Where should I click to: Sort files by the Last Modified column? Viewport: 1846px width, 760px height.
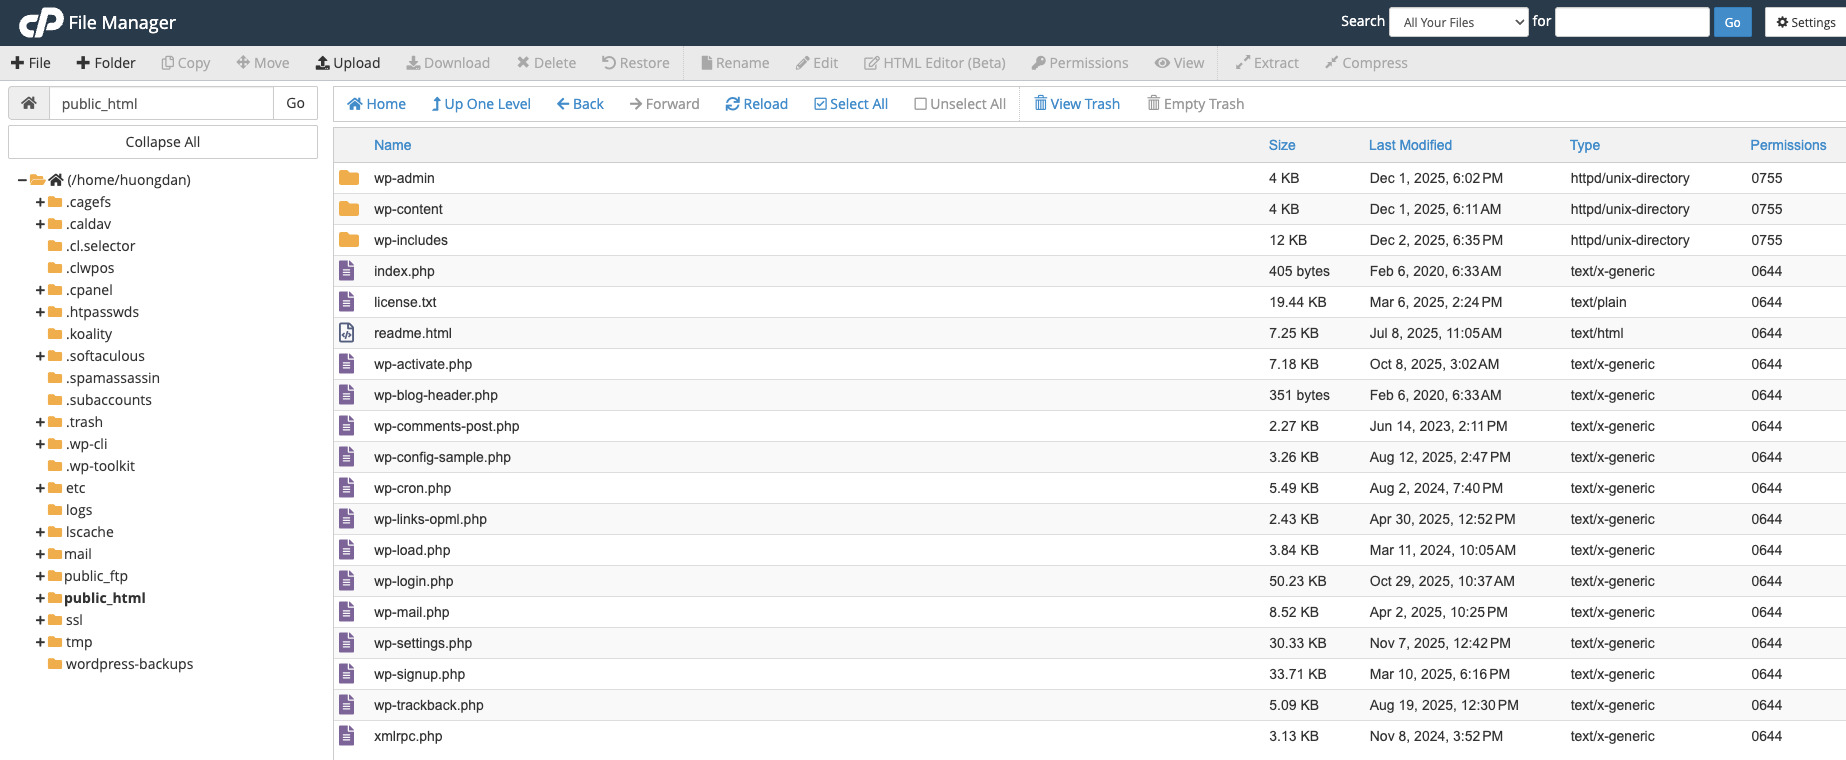[1409, 145]
